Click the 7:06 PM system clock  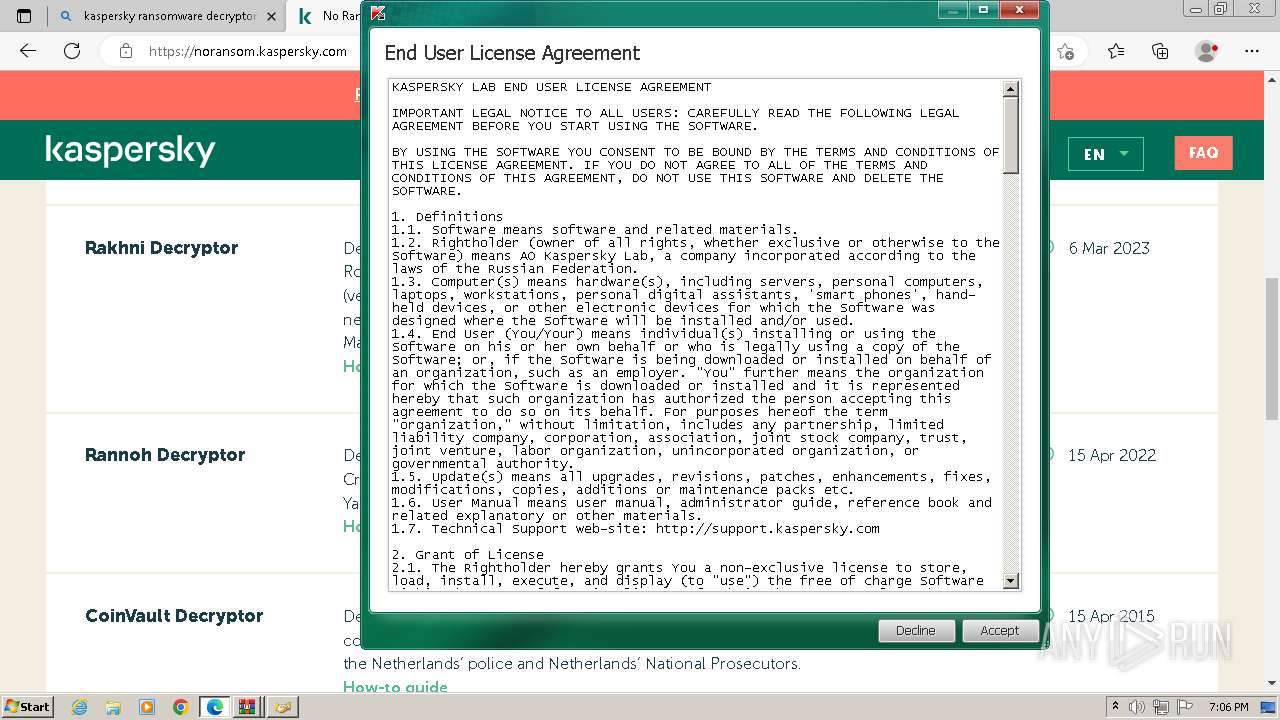pos(1228,707)
